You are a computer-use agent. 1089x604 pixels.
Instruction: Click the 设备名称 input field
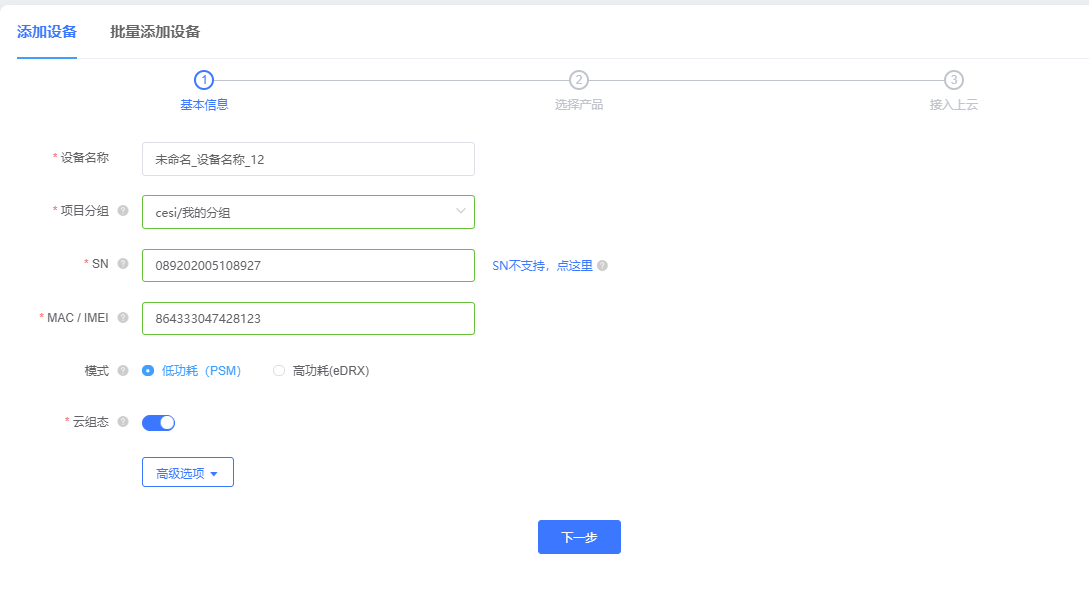tap(308, 159)
